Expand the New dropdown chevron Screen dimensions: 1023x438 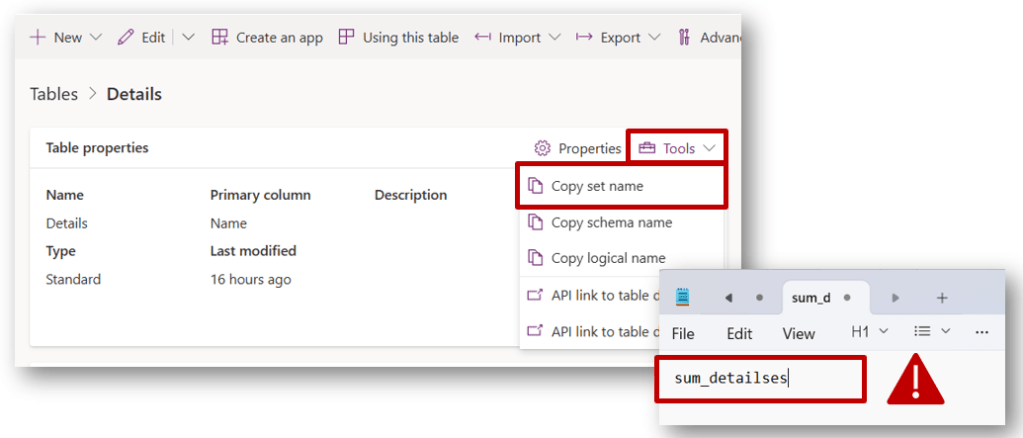(x=96, y=37)
